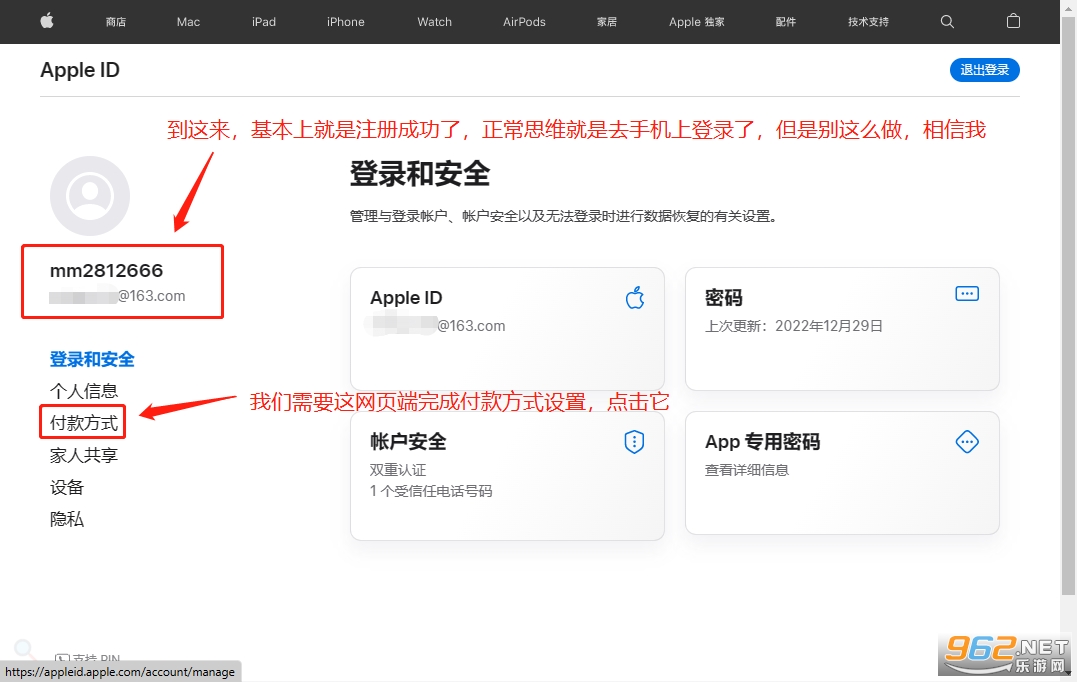Screen dimensions: 1077x682
Task: Open 付款方式 in the sidebar
Action: coord(83,422)
